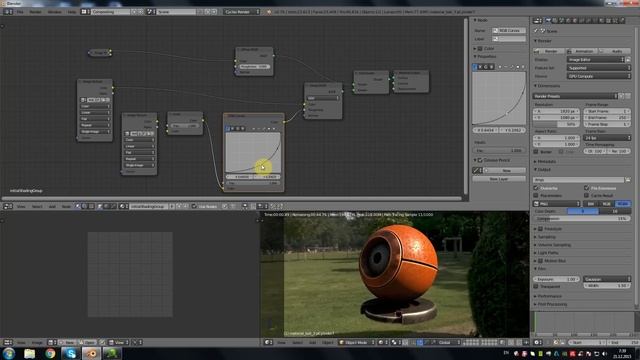Click the Node Name field RGB Curves
640x360 pixels.
[x=509, y=31]
